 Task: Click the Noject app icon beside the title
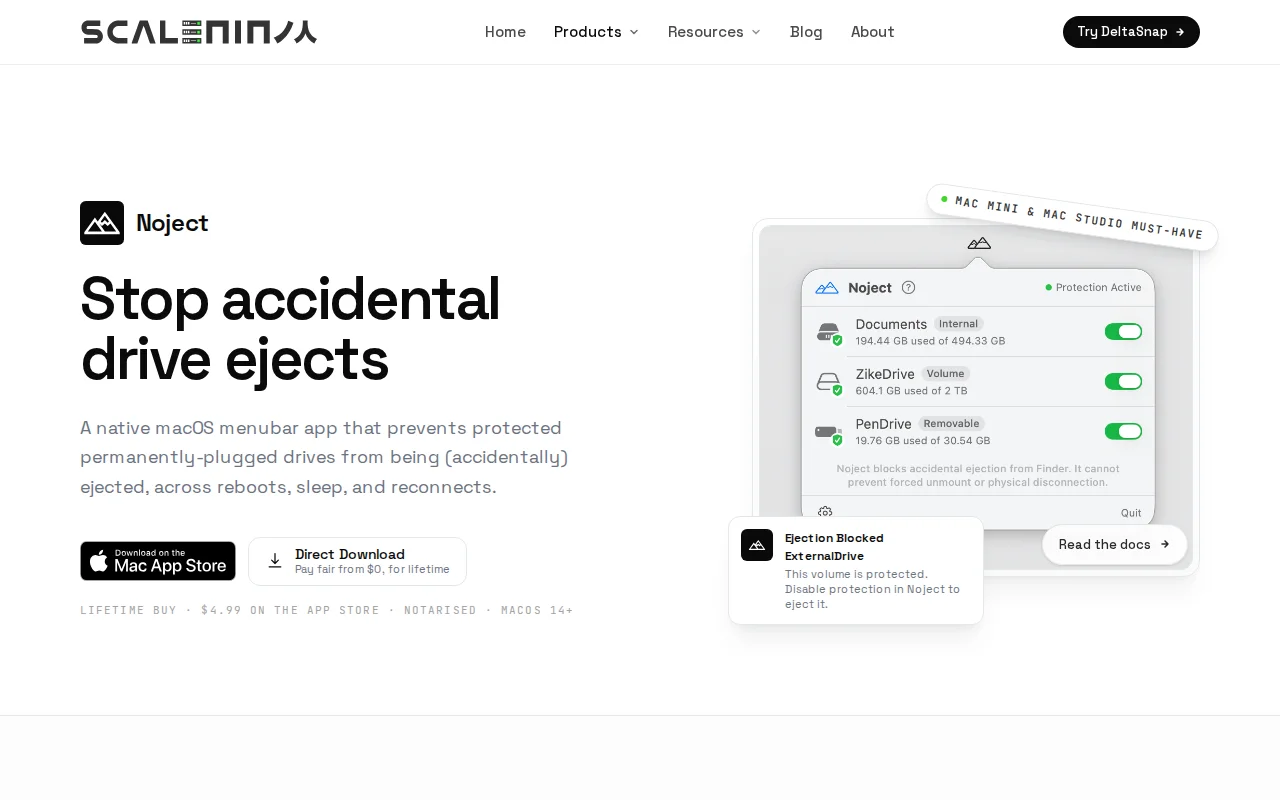point(102,223)
